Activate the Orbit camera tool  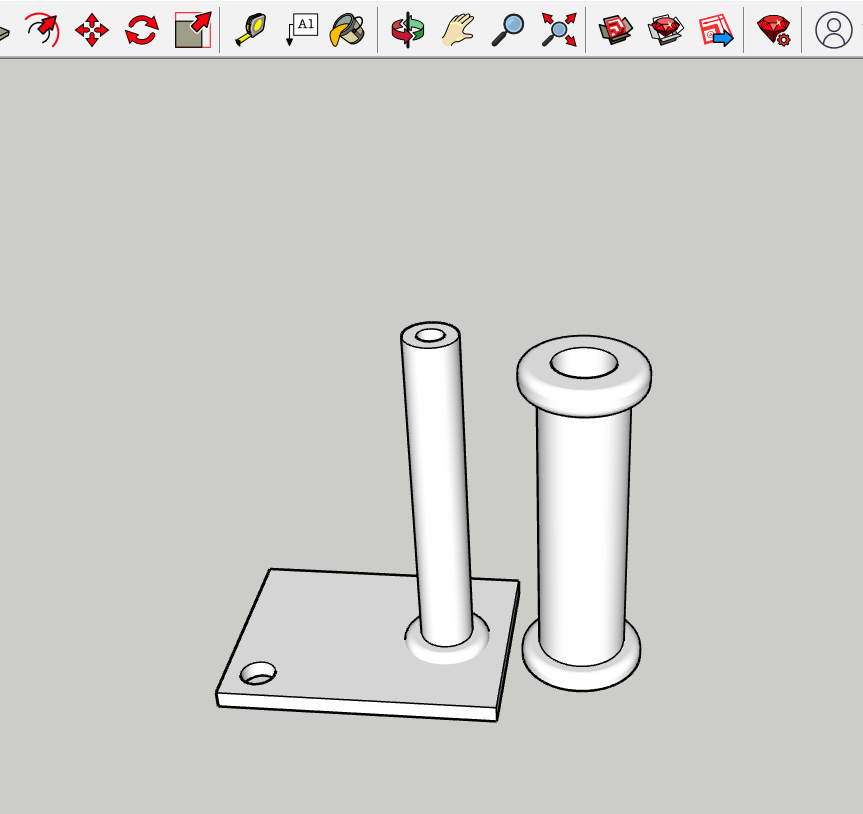point(408,30)
